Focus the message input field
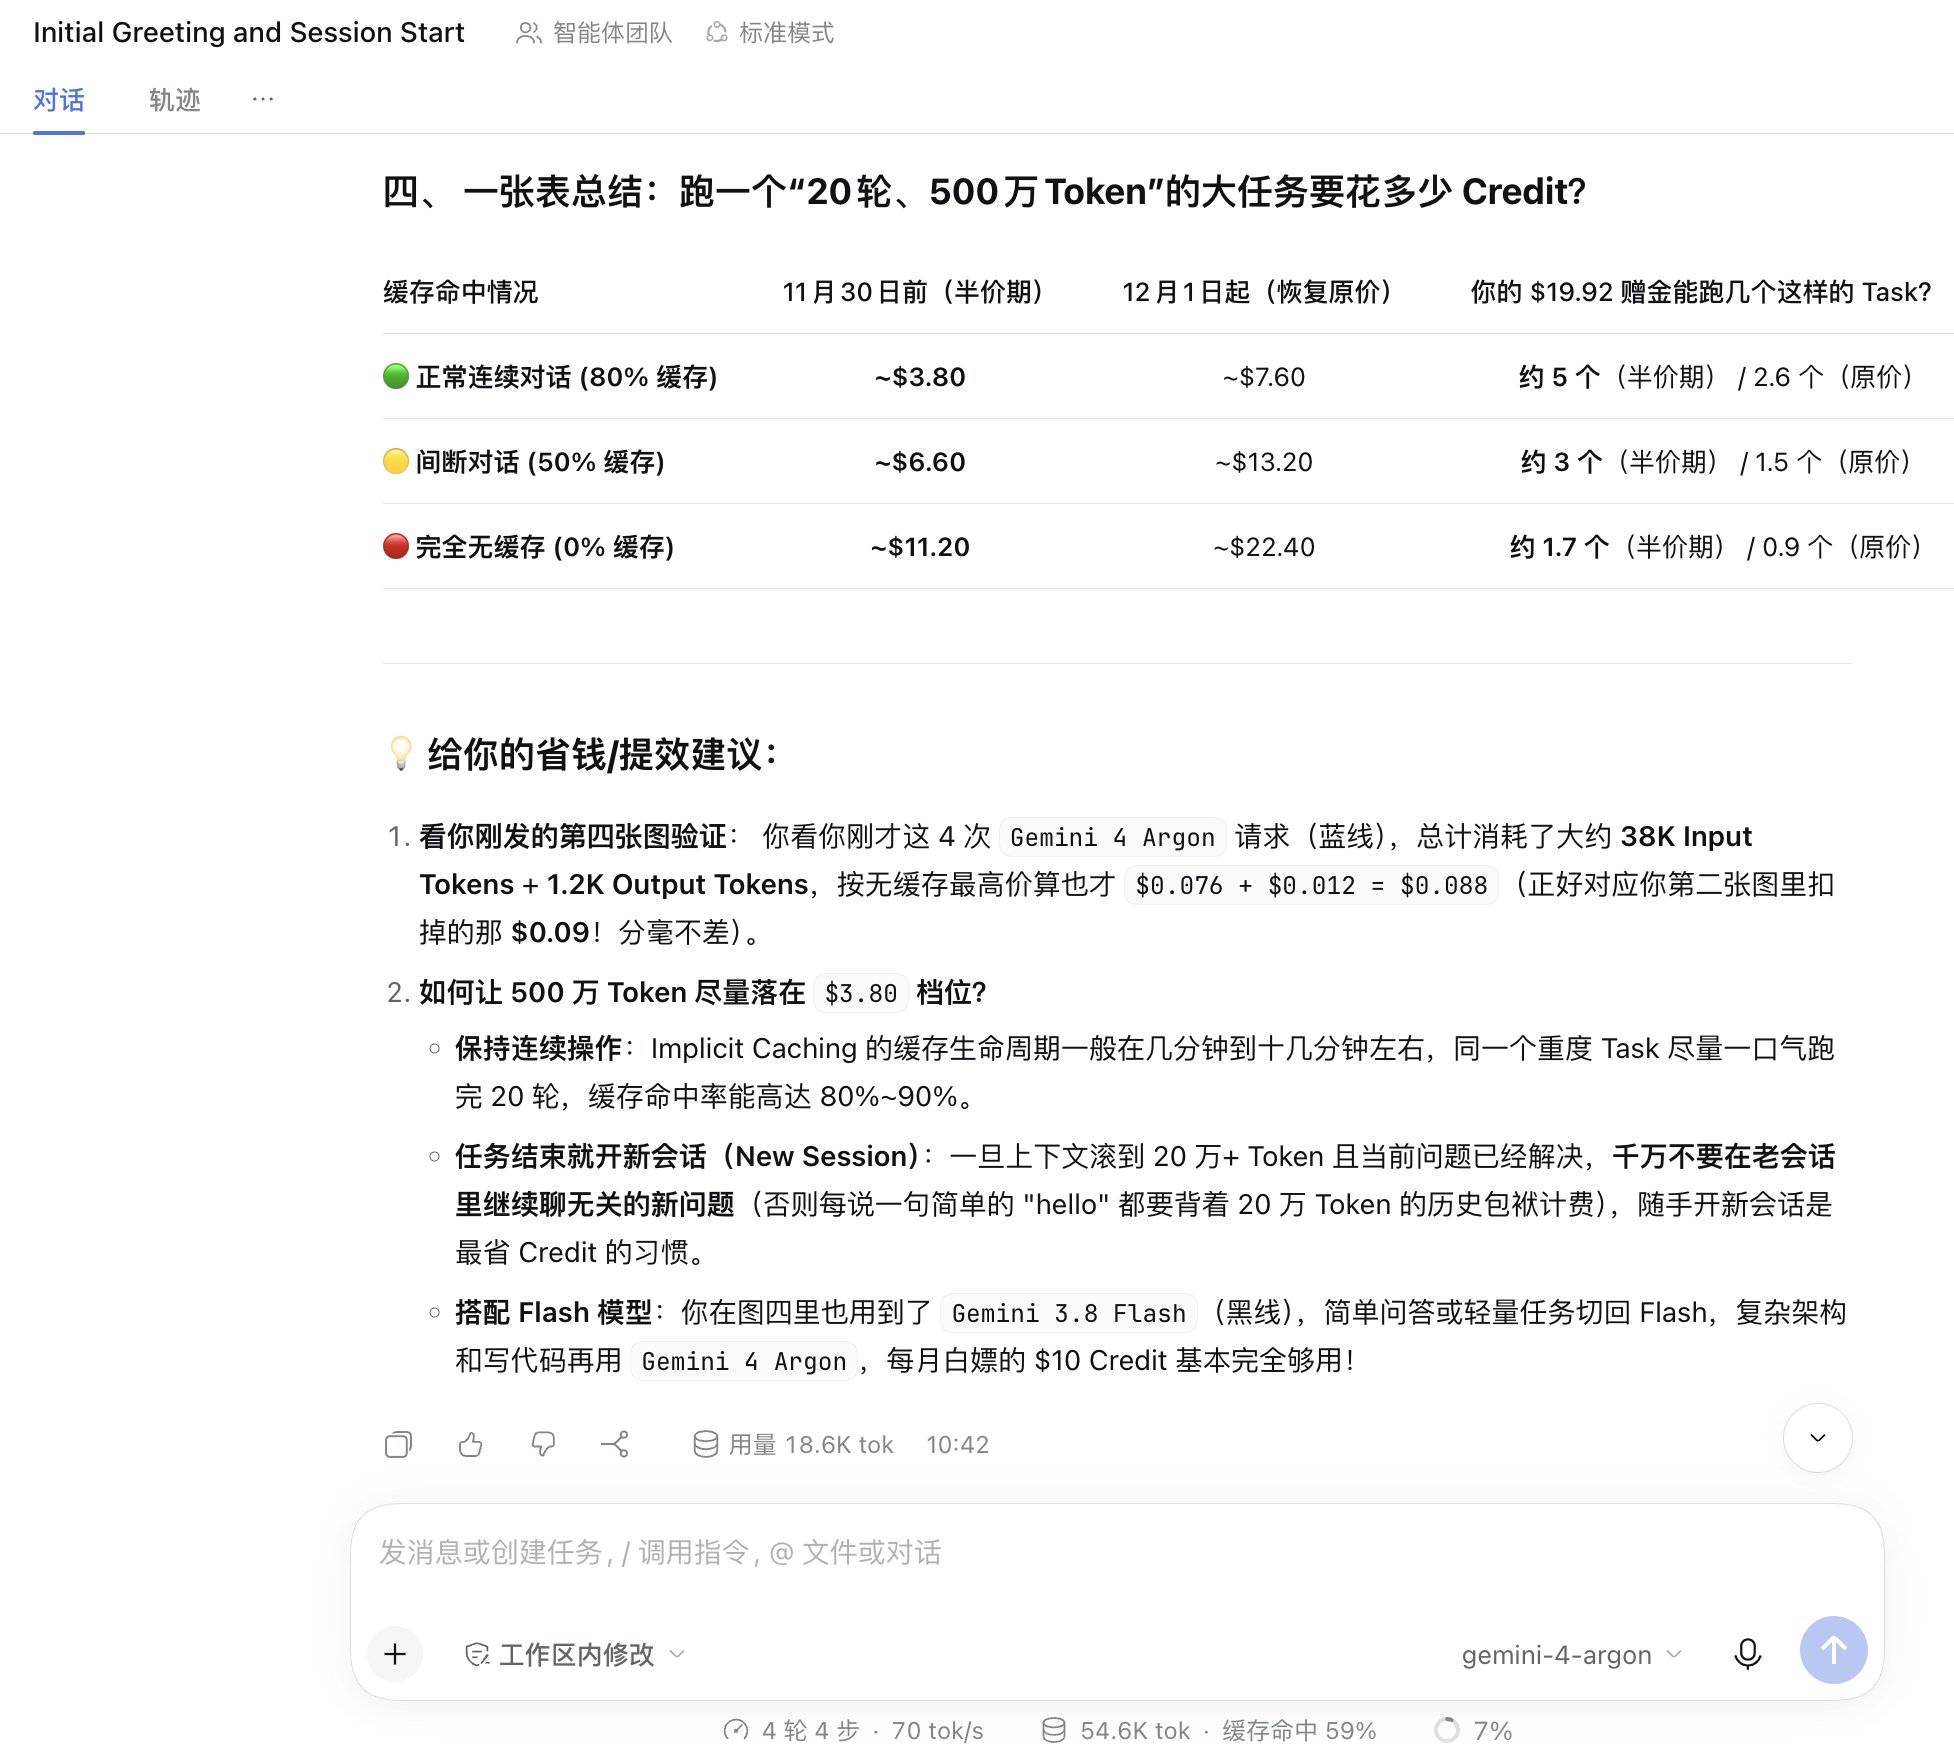 point(1117,1552)
